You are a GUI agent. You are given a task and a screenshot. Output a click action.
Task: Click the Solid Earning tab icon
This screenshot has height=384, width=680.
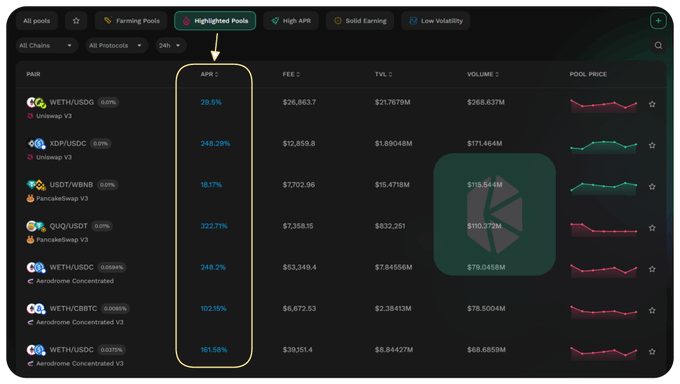point(338,21)
